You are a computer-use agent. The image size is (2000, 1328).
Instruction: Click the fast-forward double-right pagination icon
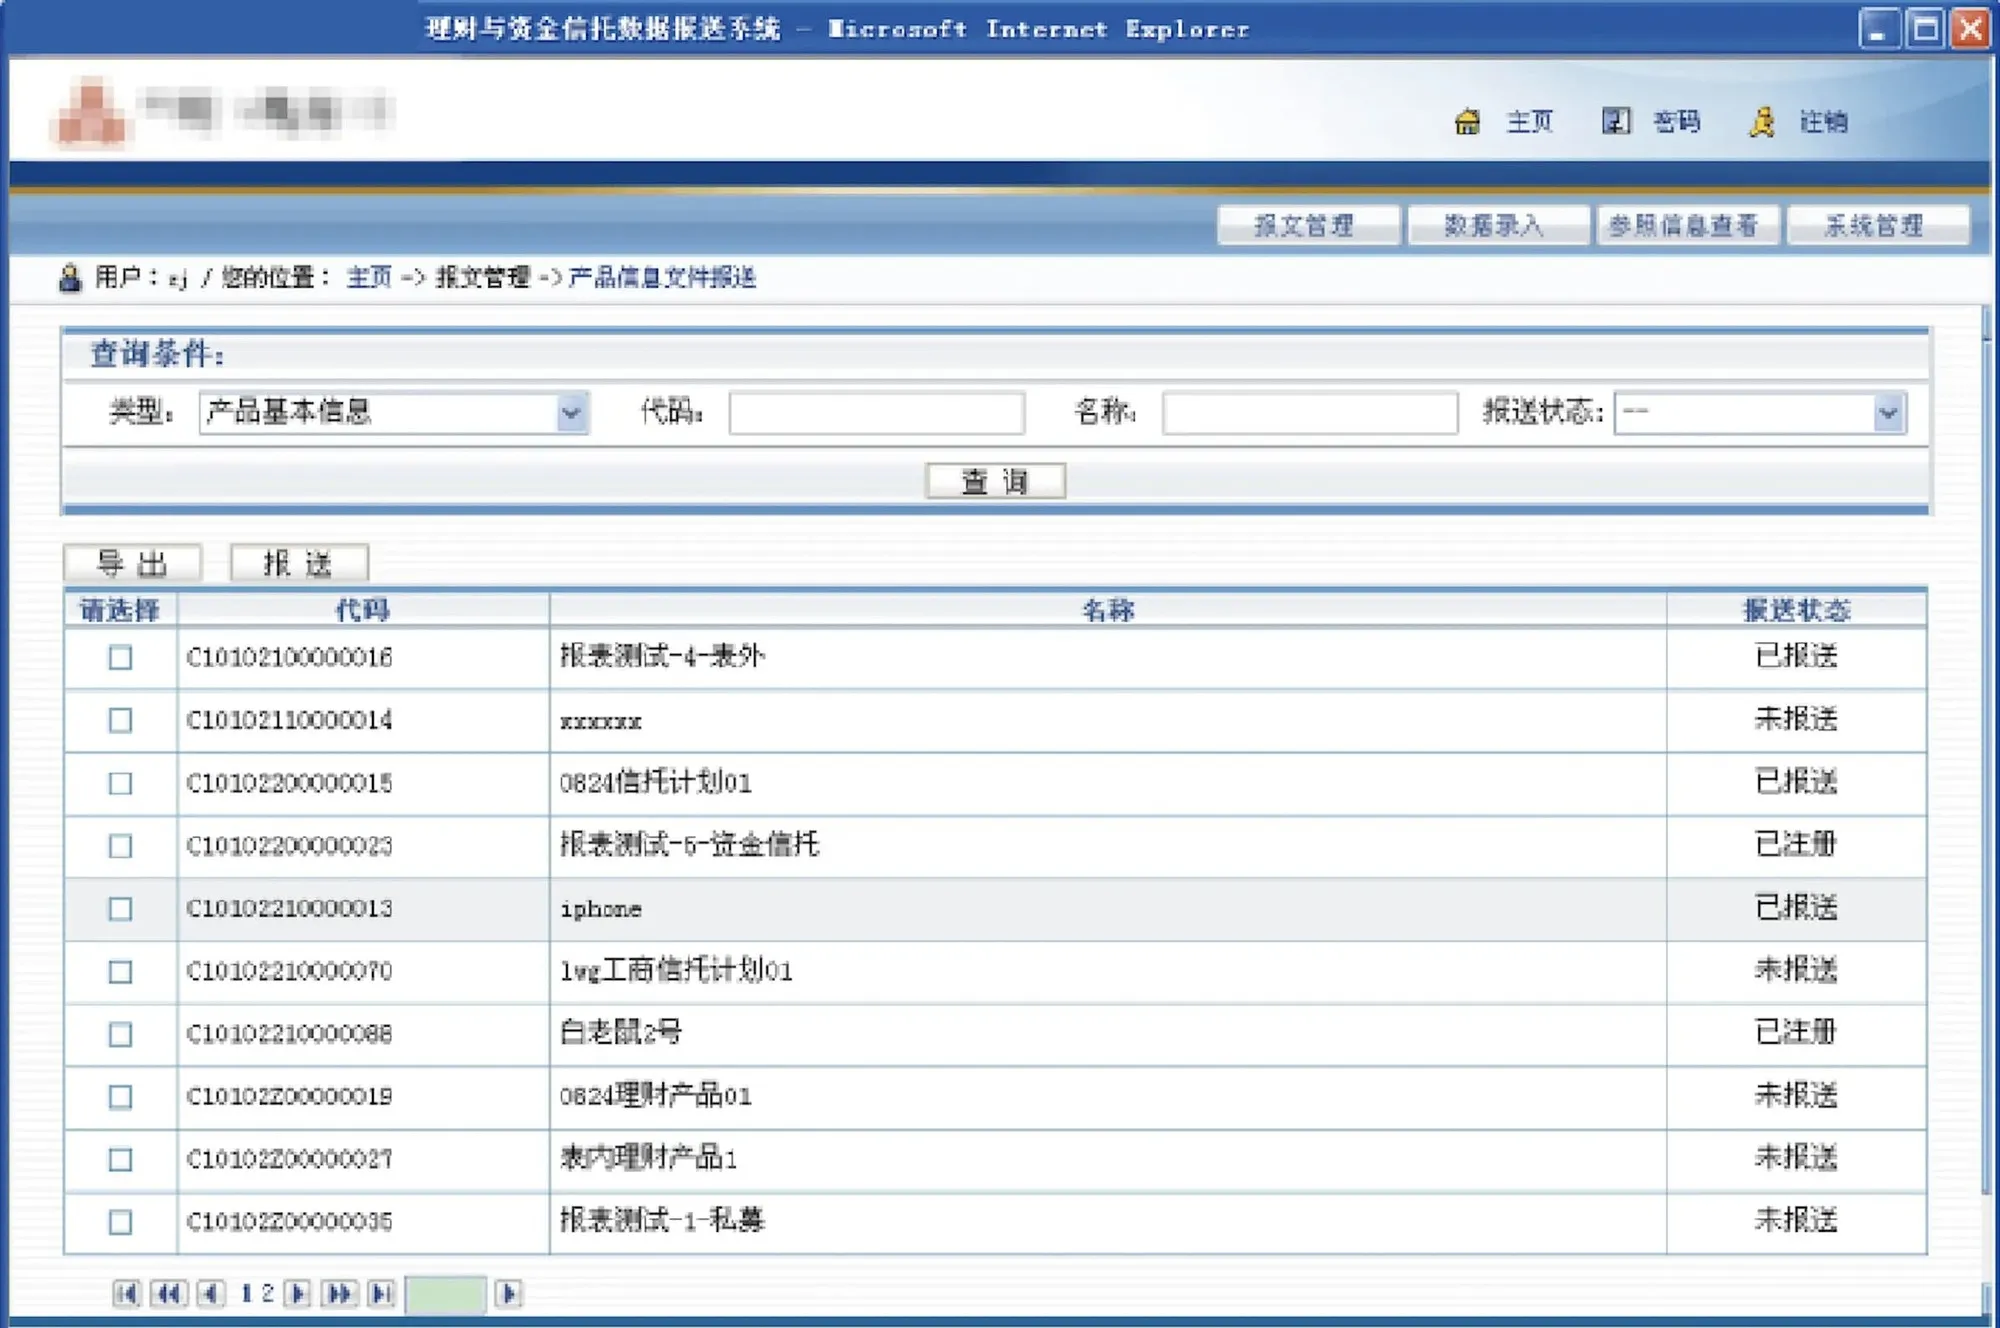[x=339, y=1293]
